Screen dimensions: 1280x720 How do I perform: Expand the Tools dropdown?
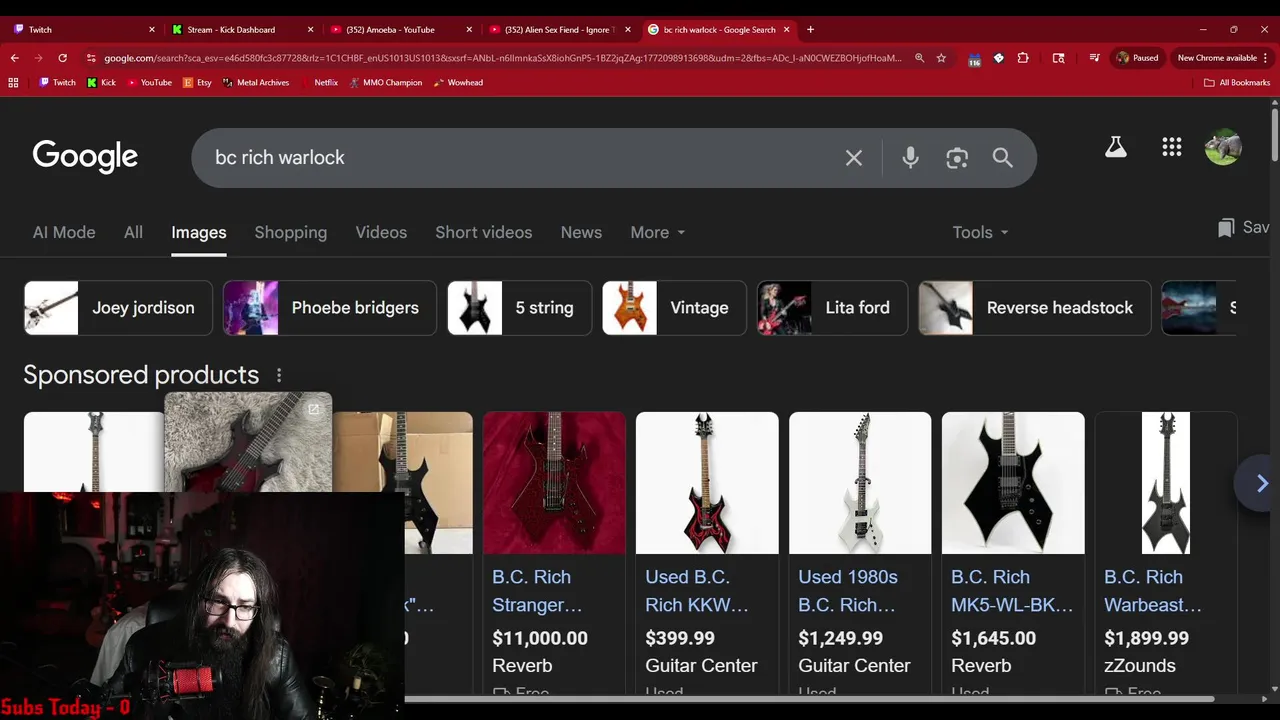pyautogui.click(x=980, y=232)
